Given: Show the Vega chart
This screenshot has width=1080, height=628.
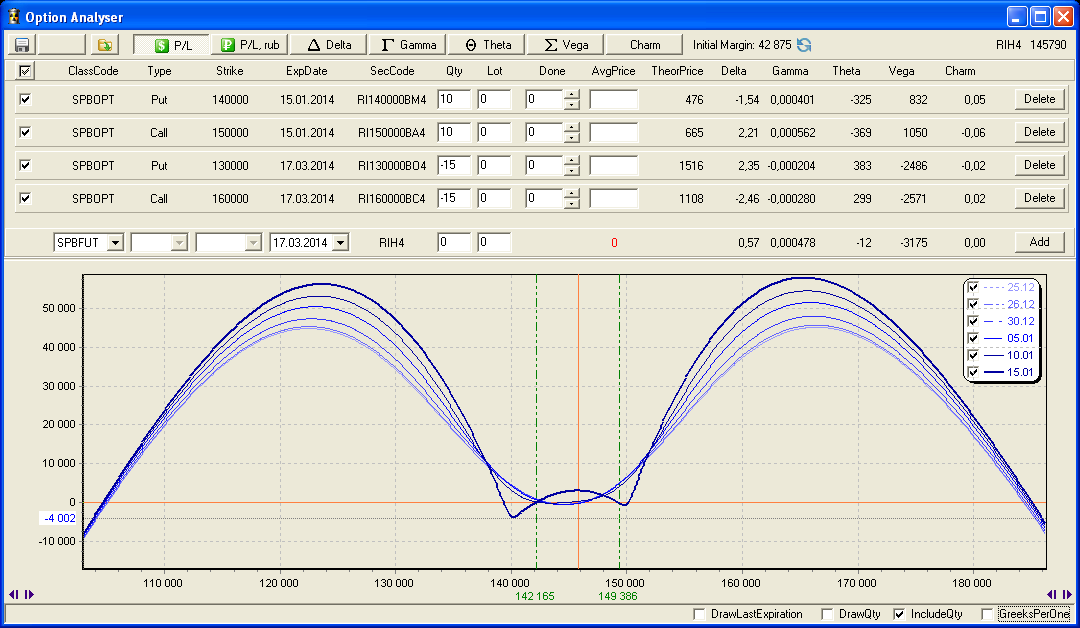Looking at the screenshot, I should tap(566, 45).
